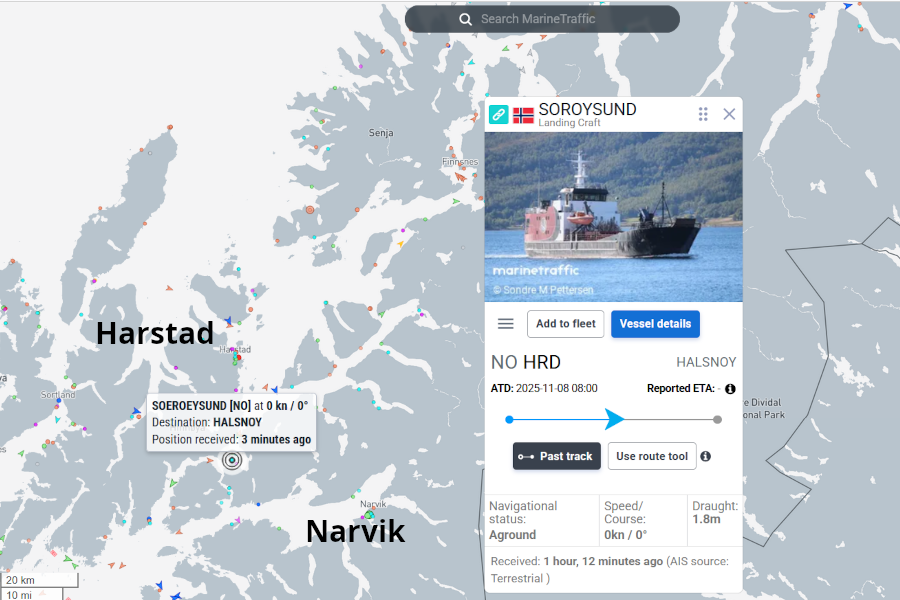Click the info icon beside Use route tool
This screenshot has width=900, height=600.
[x=706, y=456]
